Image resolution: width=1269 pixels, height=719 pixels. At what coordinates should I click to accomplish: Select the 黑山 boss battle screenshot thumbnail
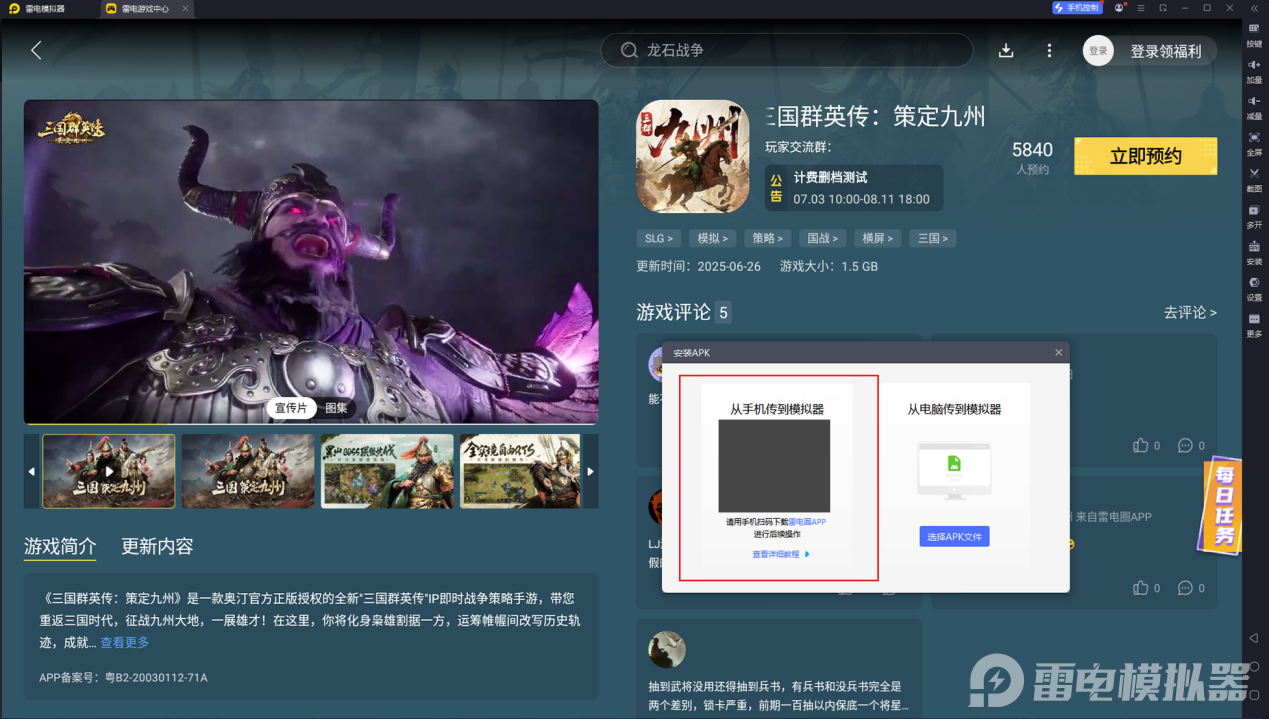387,471
